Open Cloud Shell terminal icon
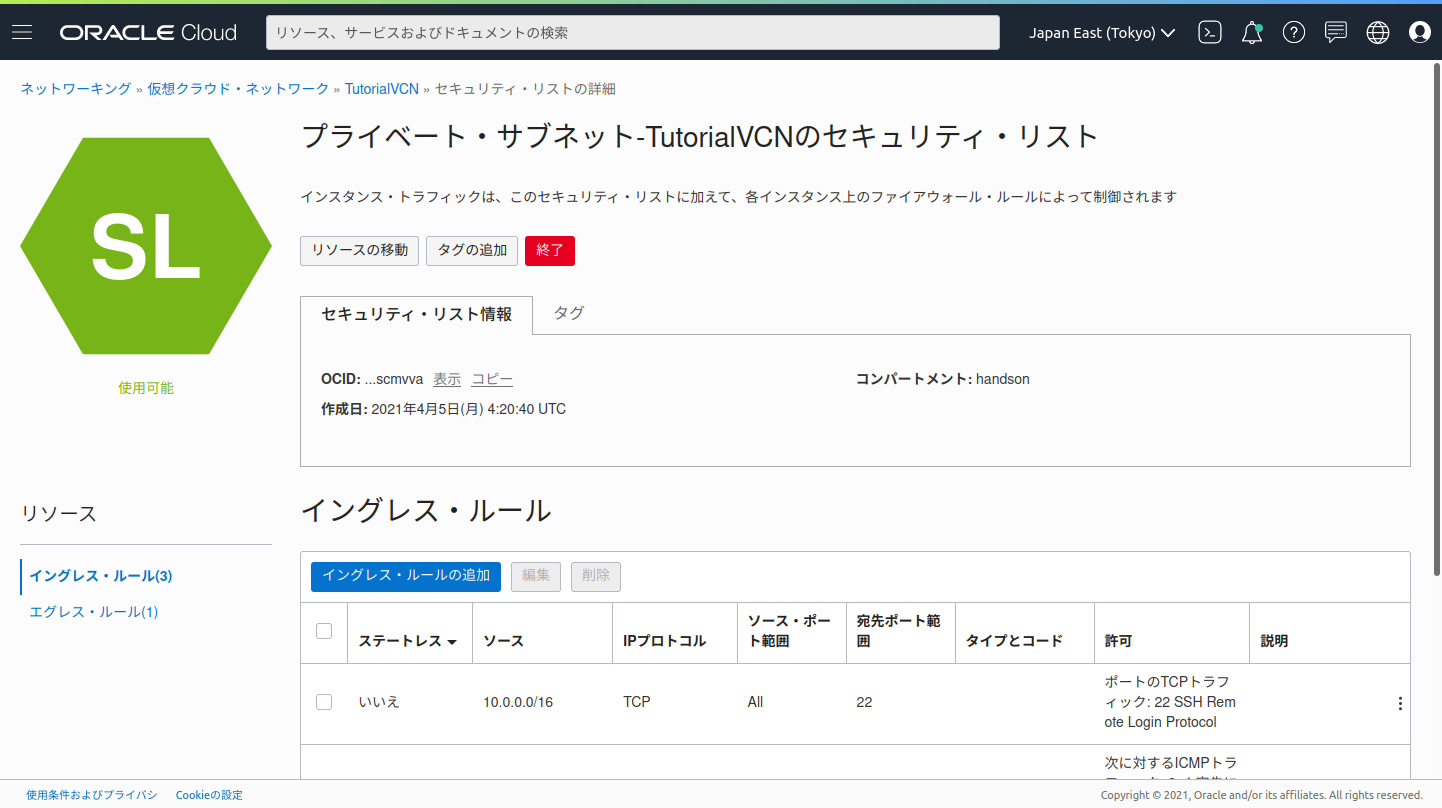 tap(1210, 32)
